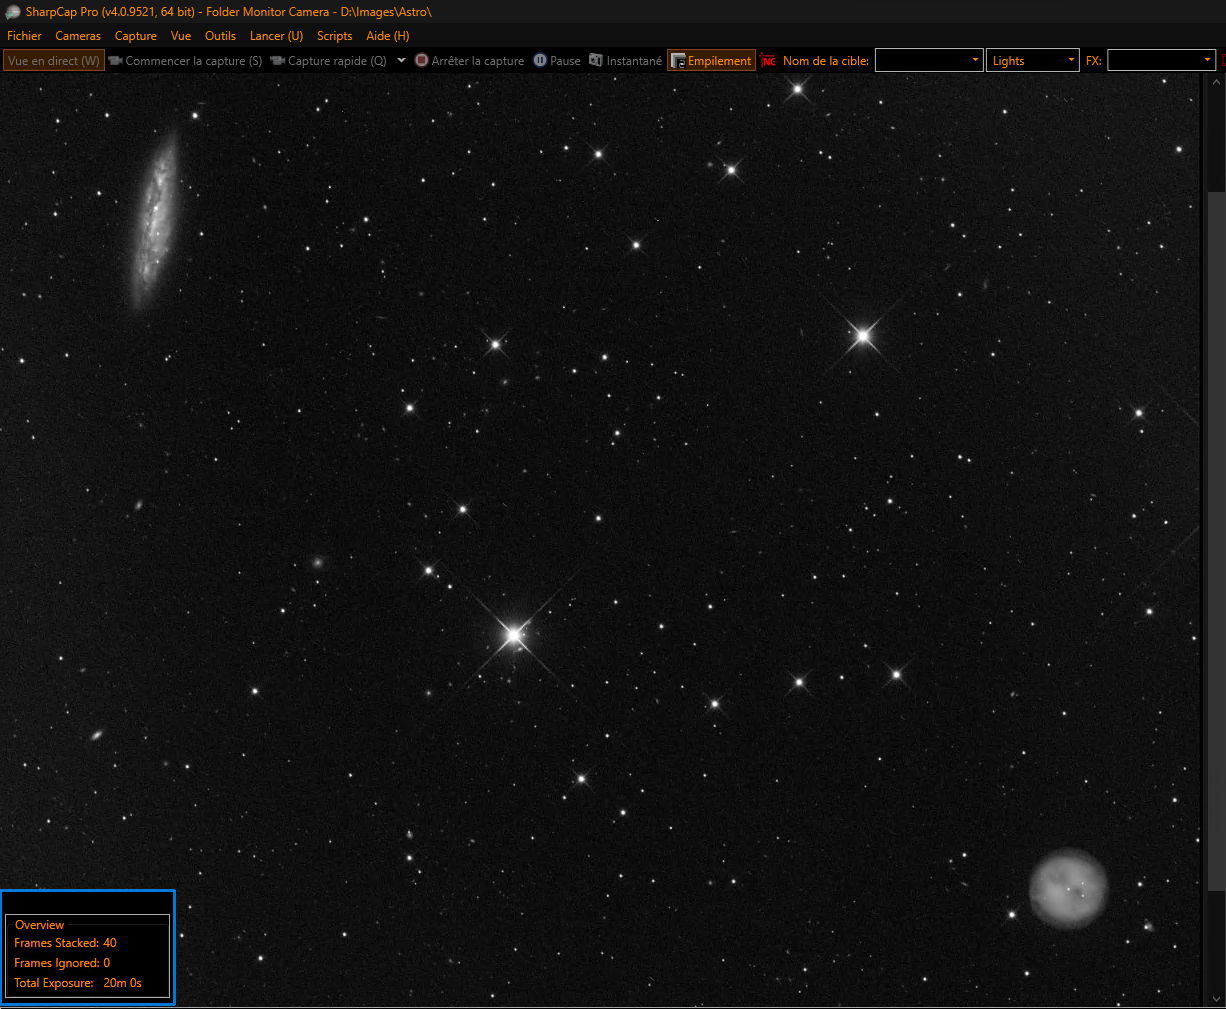
Task: Click the Total Exposure 20m 0s value
Action: (x=122, y=983)
